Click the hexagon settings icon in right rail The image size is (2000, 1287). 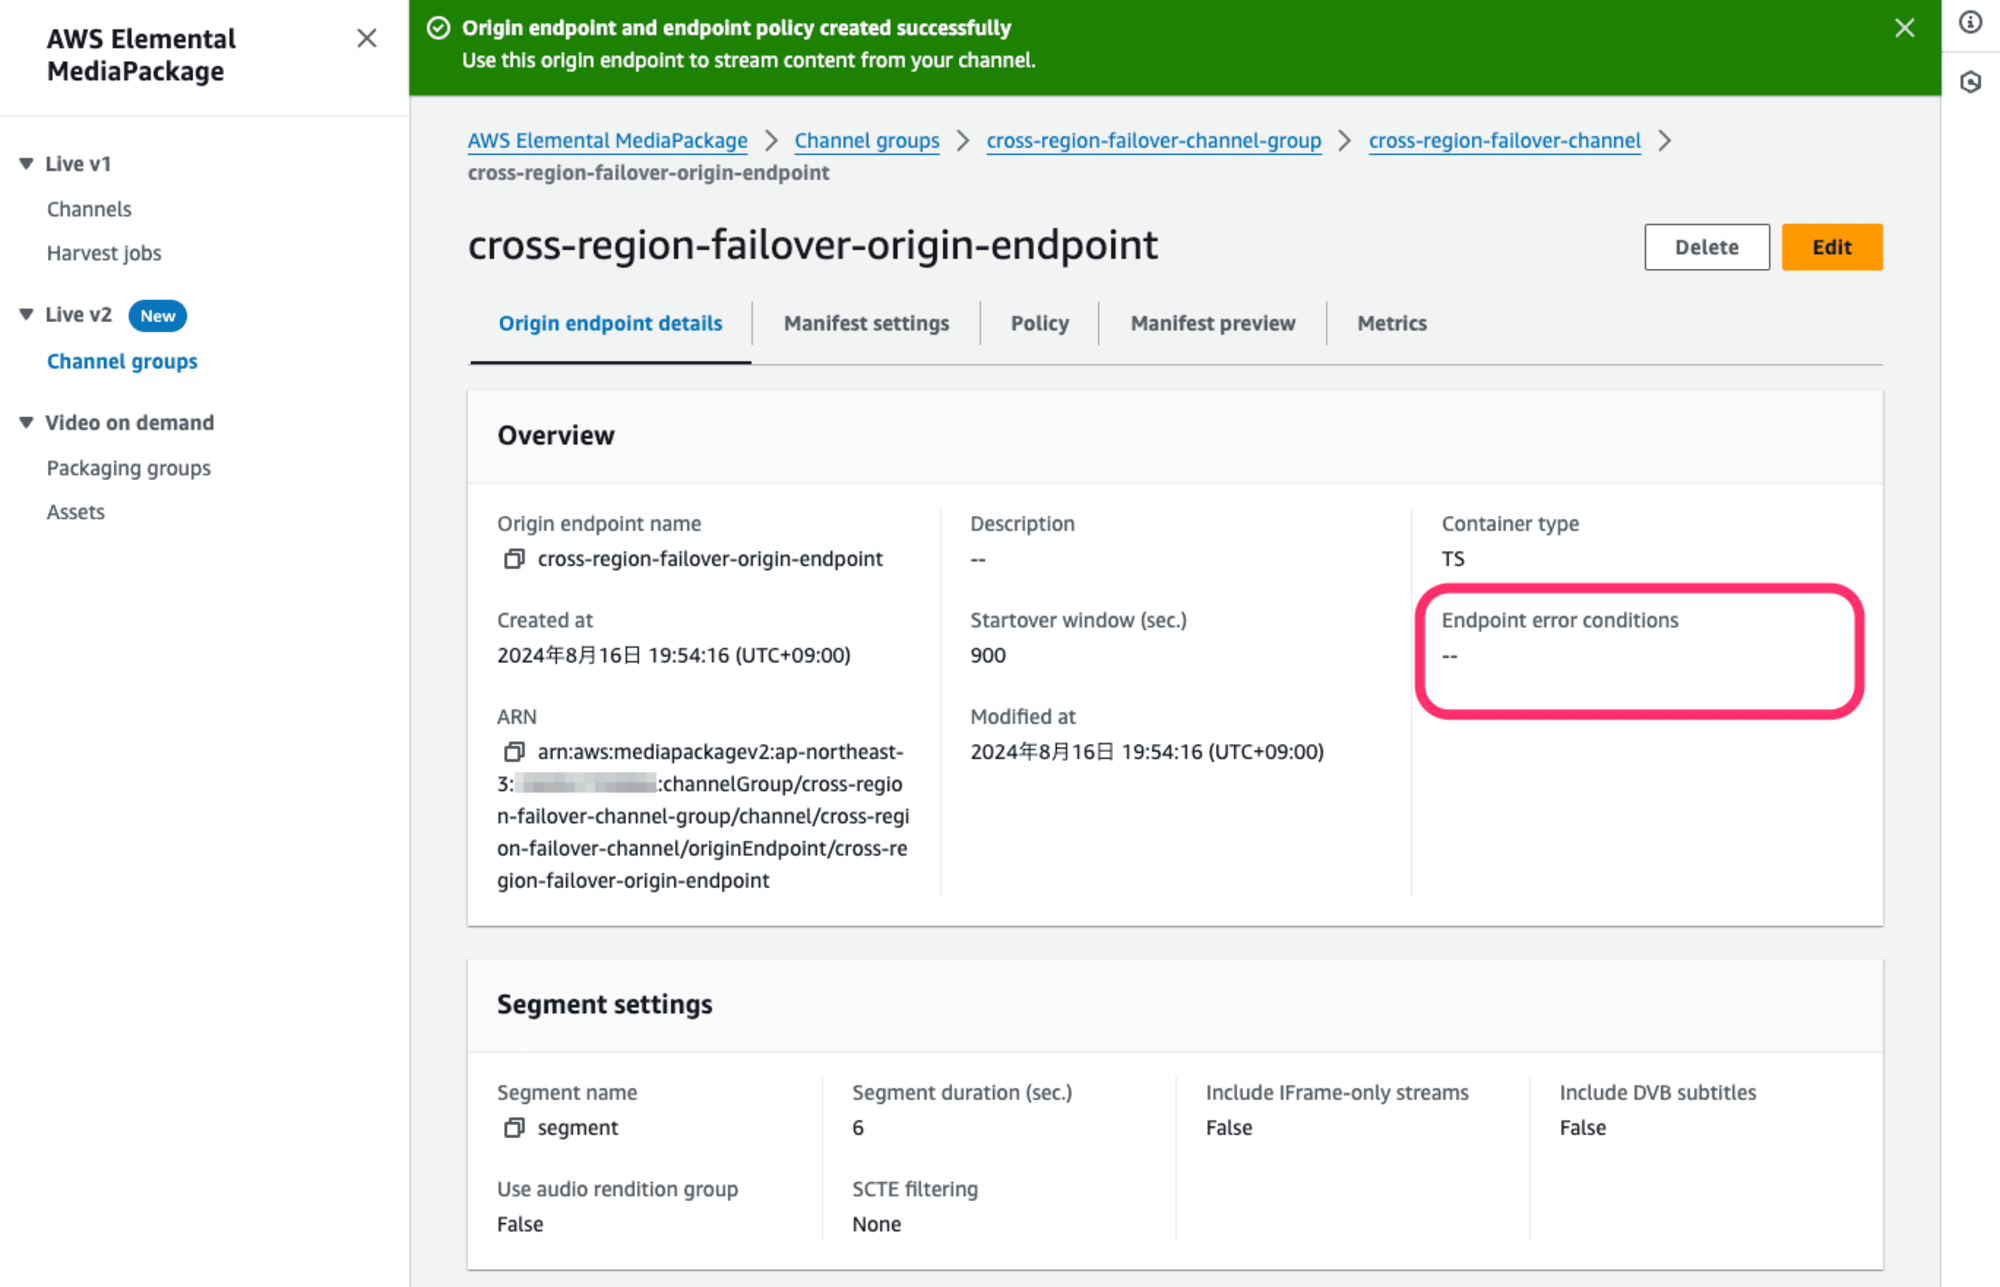pos(1970,82)
